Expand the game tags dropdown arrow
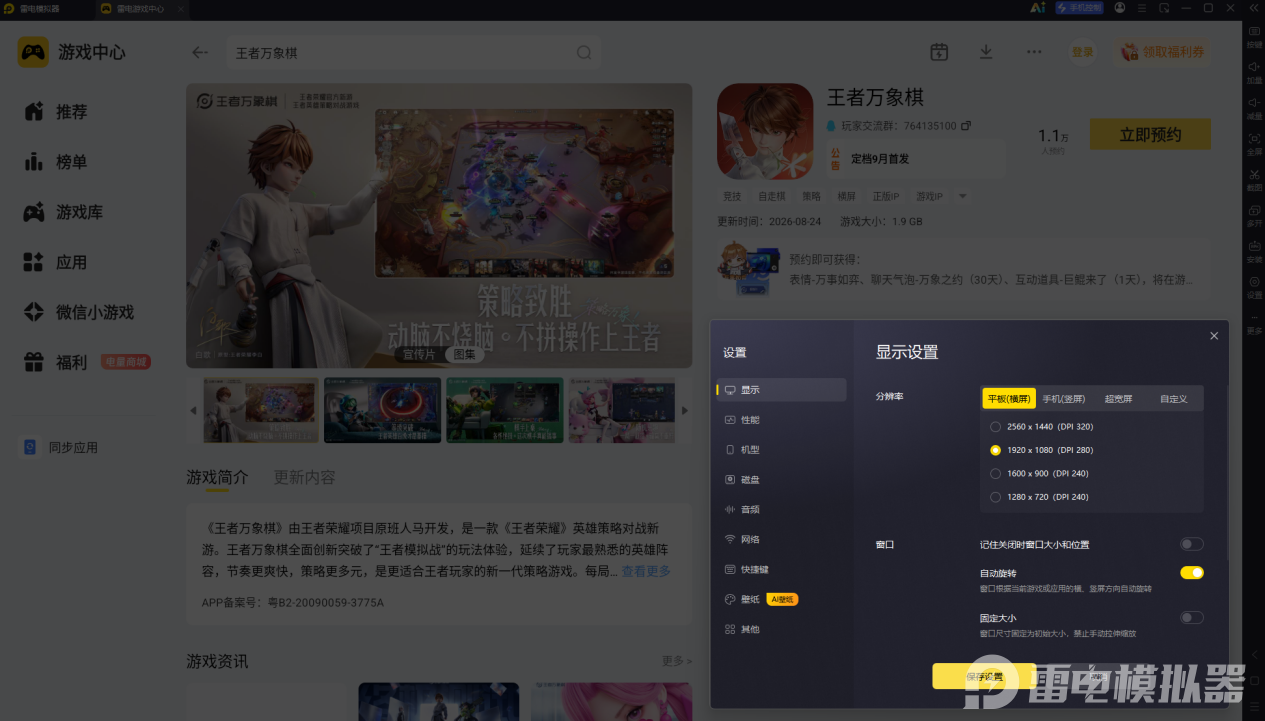 [x=963, y=196]
